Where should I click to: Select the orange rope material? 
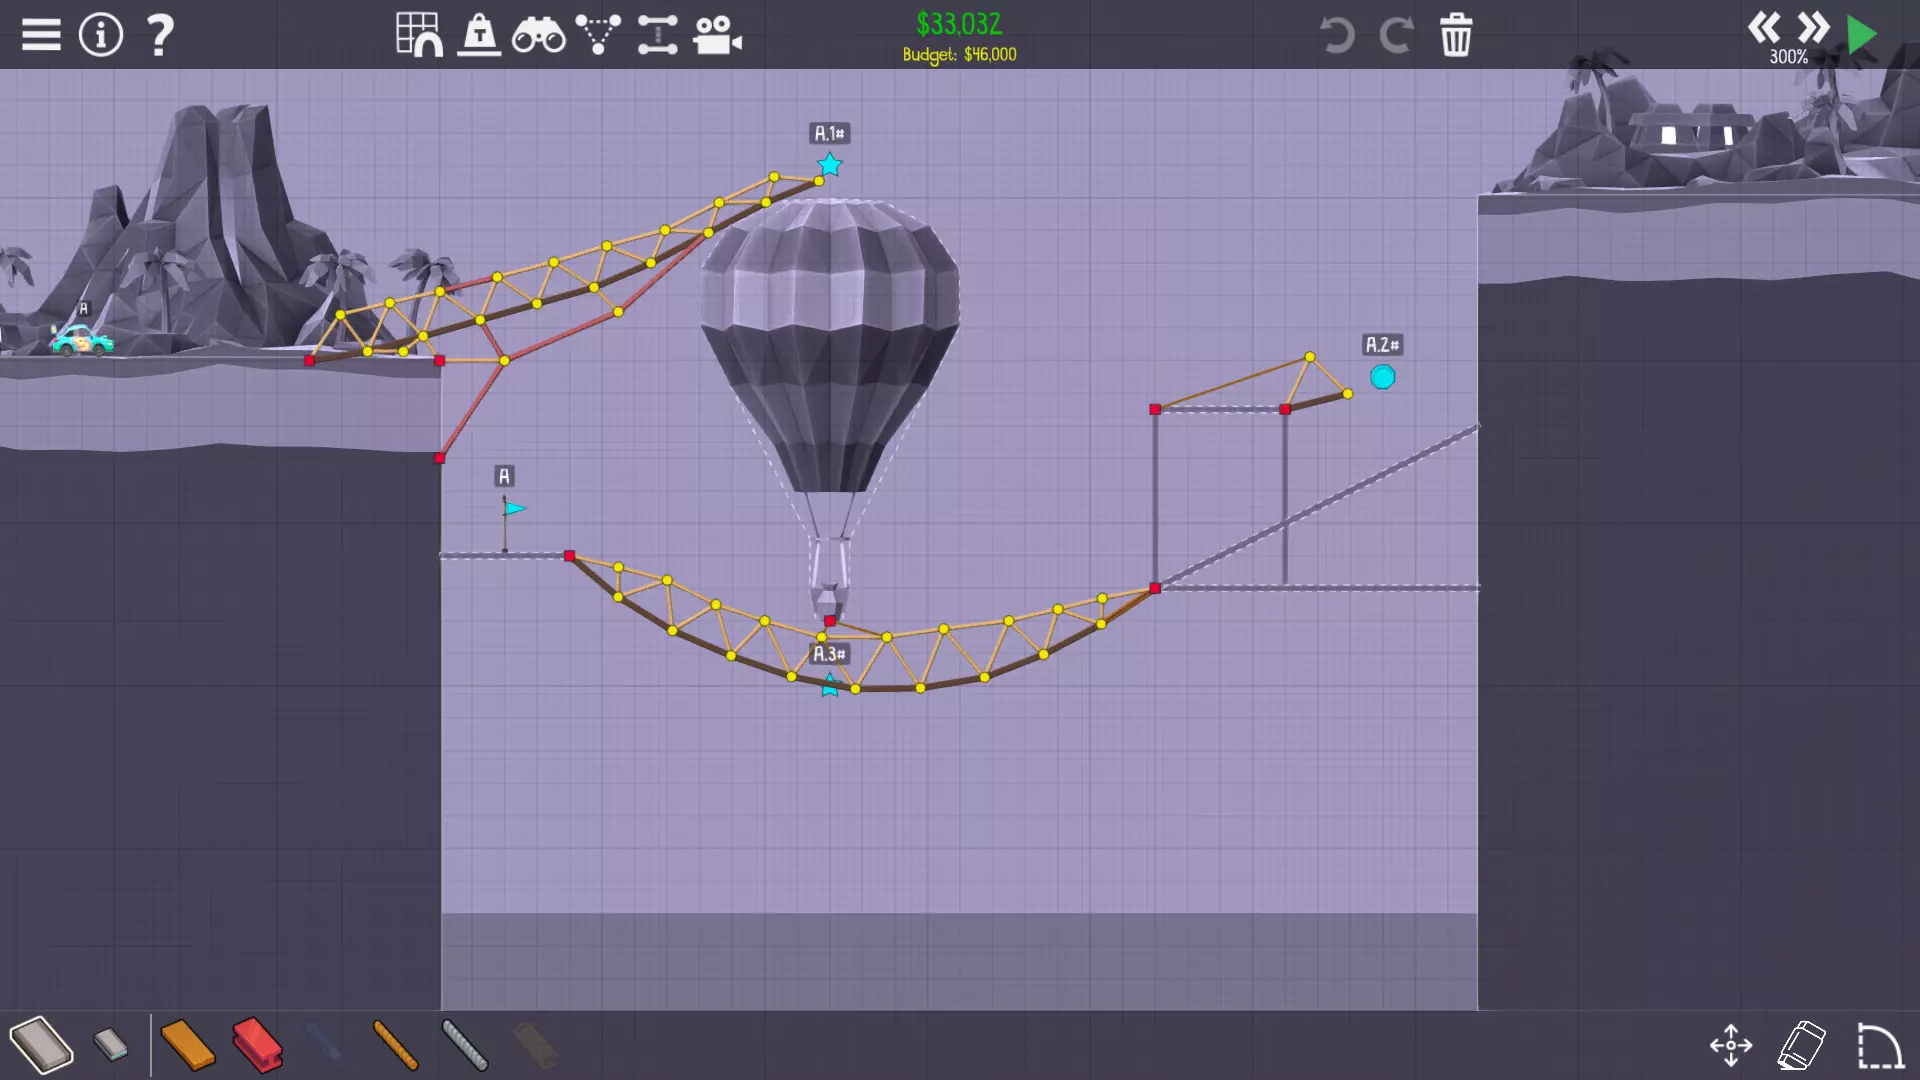click(395, 1044)
